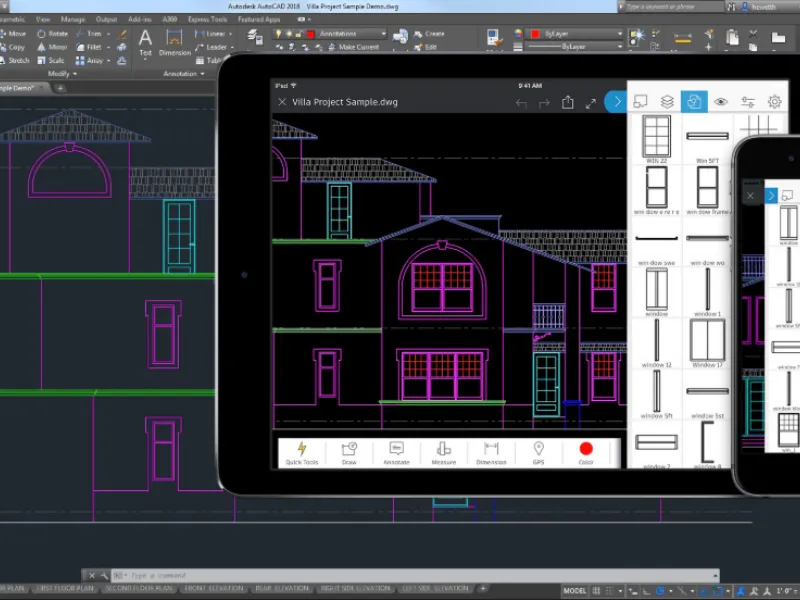Tap the views layout icon on the iPad panel
Image resolution: width=800 pixels, height=600 pixels.
click(640, 102)
